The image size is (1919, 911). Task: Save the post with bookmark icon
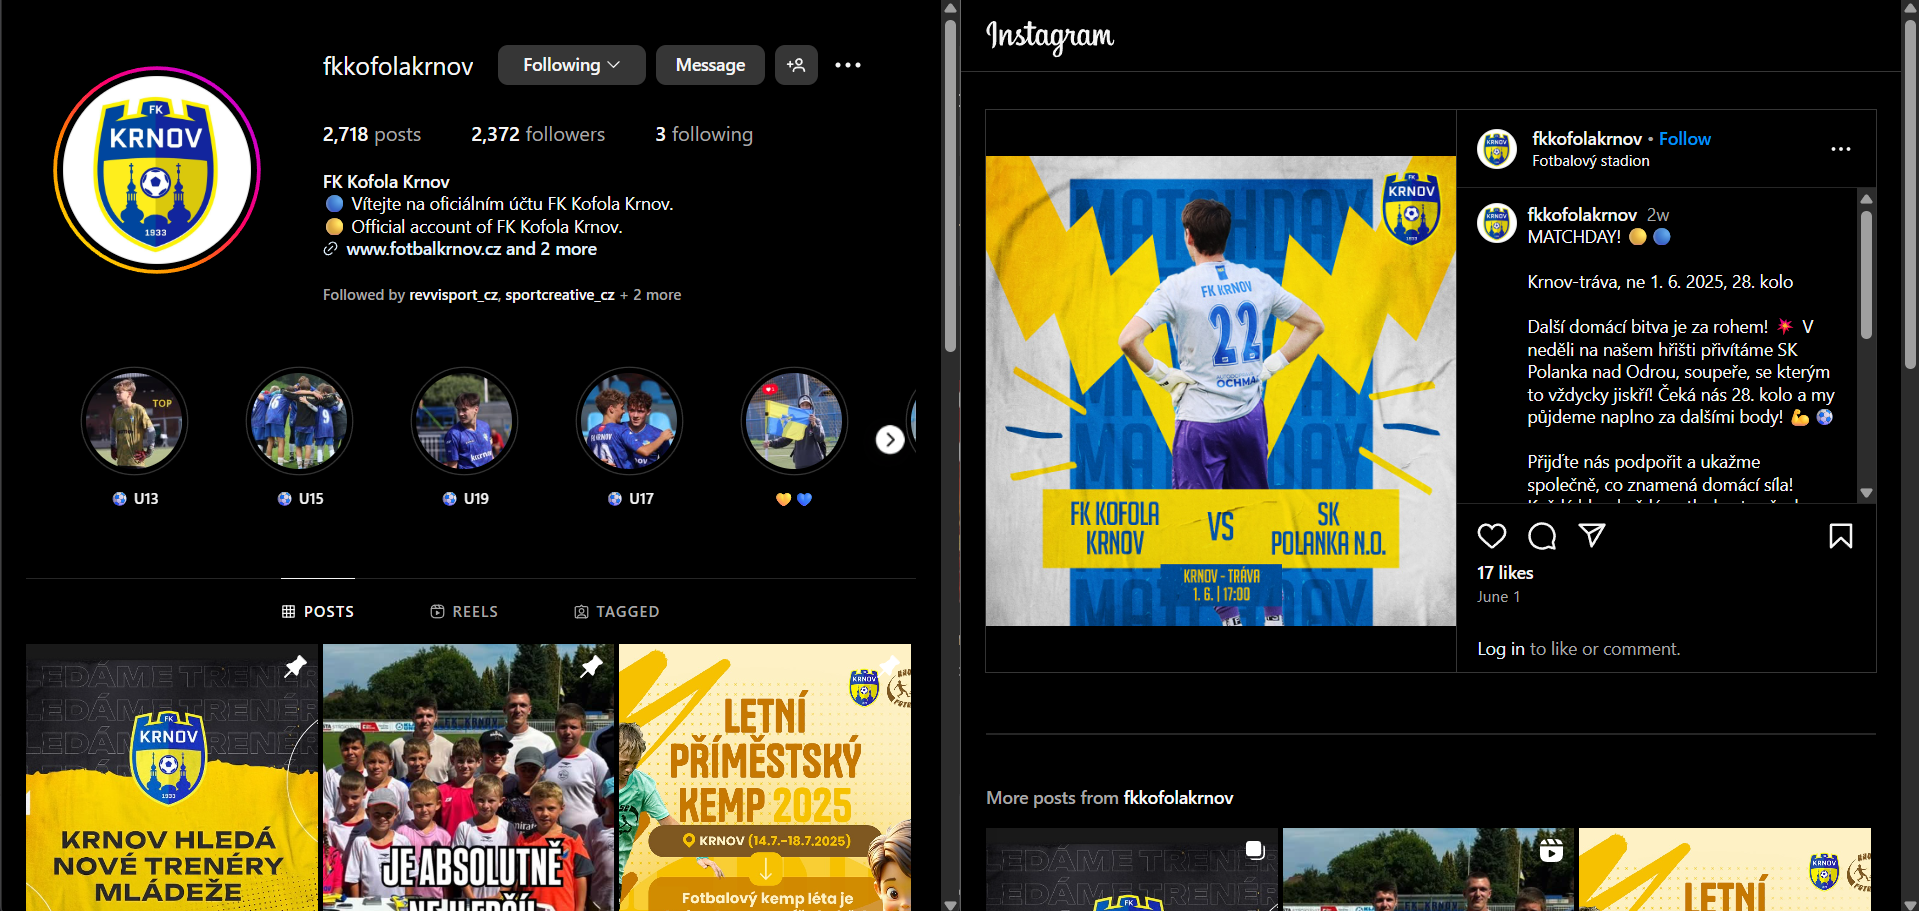click(x=1840, y=536)
